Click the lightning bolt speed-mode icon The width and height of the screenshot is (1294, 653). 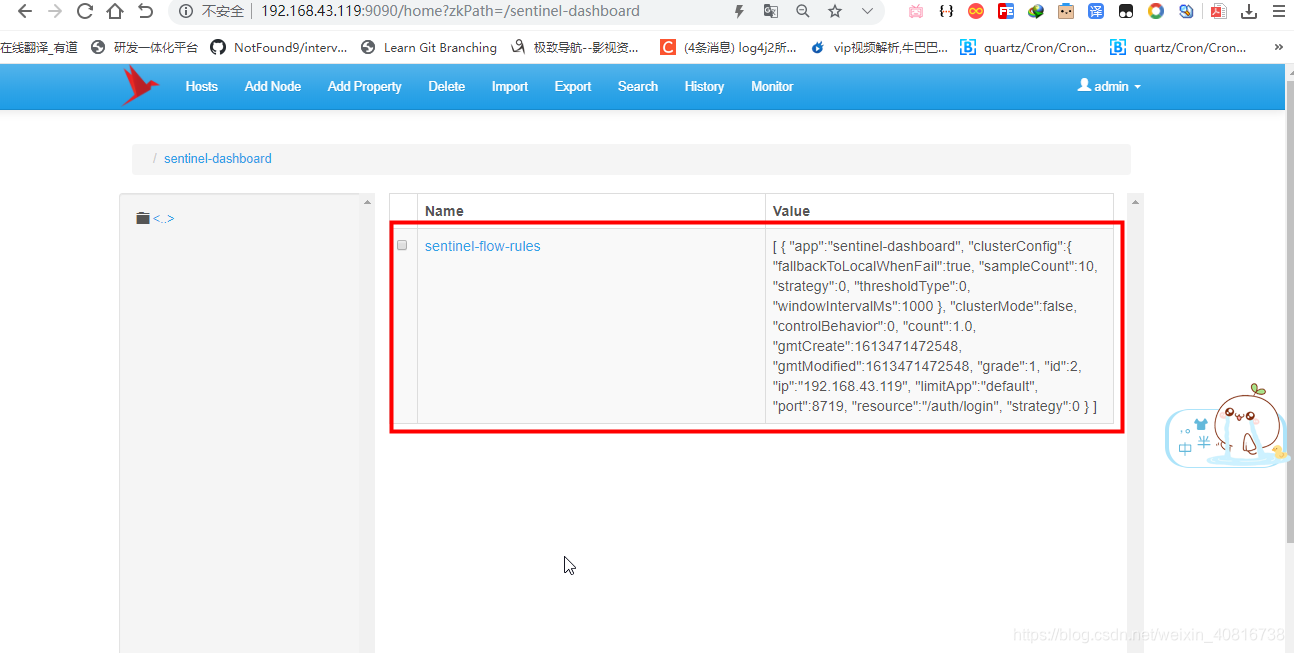[x=739, y=11]
